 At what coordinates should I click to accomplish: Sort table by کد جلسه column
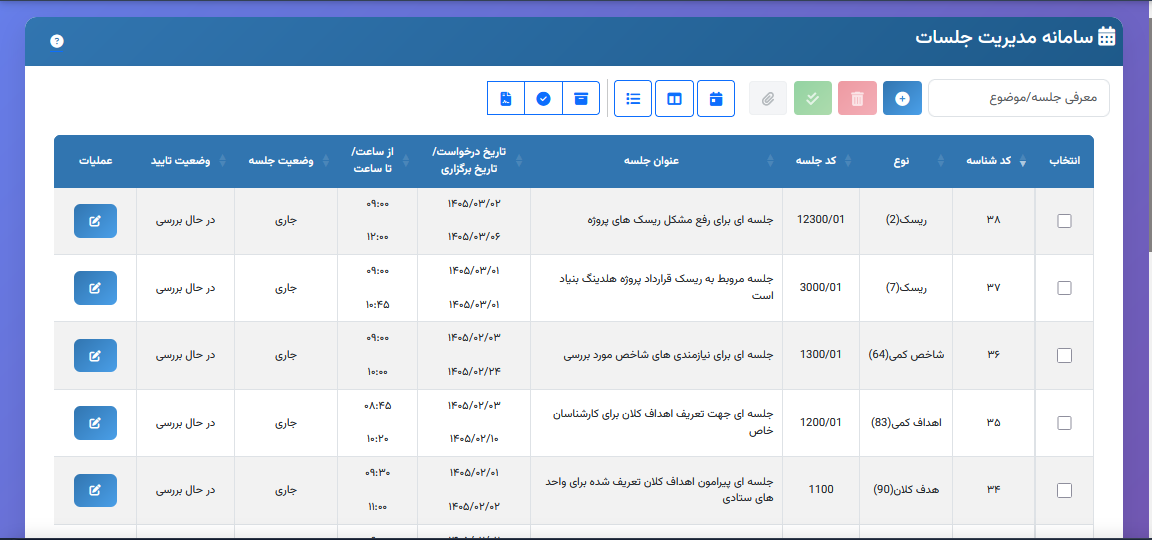click(x=821, y=161)
